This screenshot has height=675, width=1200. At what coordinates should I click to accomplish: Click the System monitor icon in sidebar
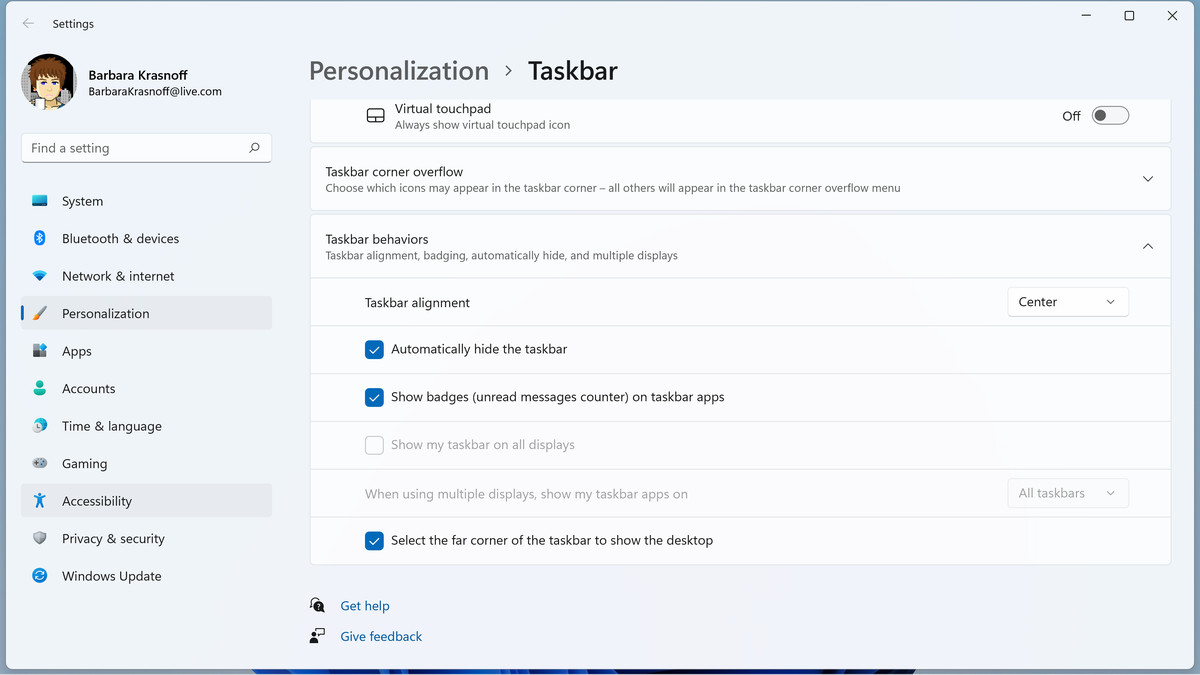[40, 201]
